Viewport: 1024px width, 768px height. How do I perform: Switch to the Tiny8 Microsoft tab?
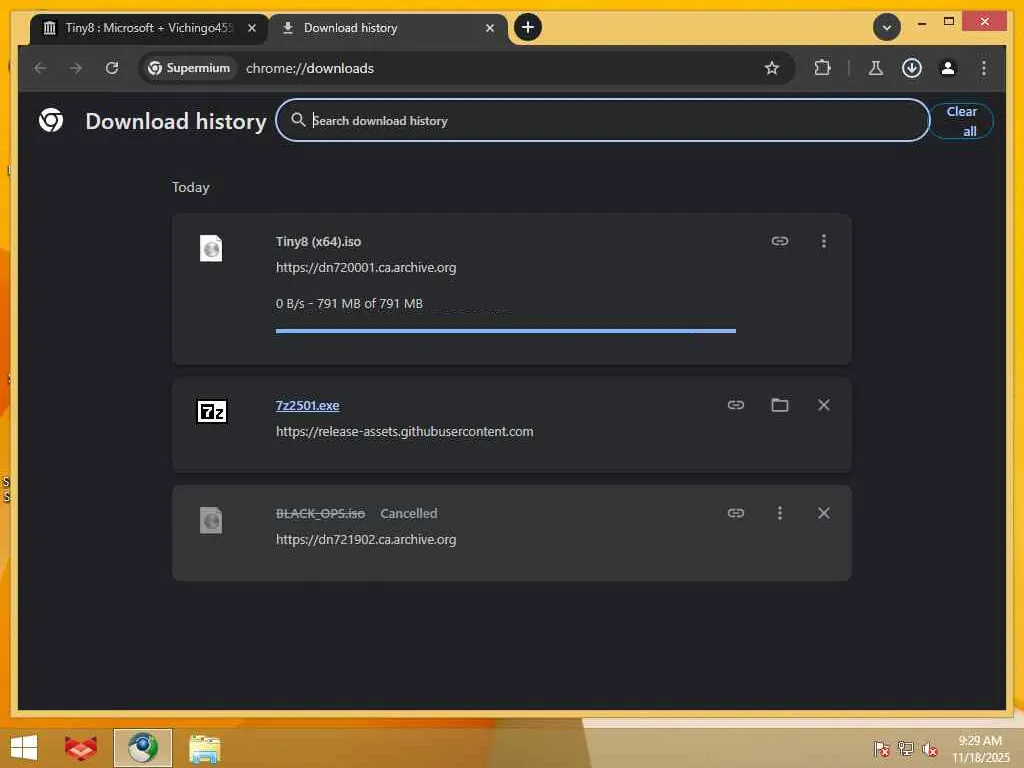pos(149,28)
